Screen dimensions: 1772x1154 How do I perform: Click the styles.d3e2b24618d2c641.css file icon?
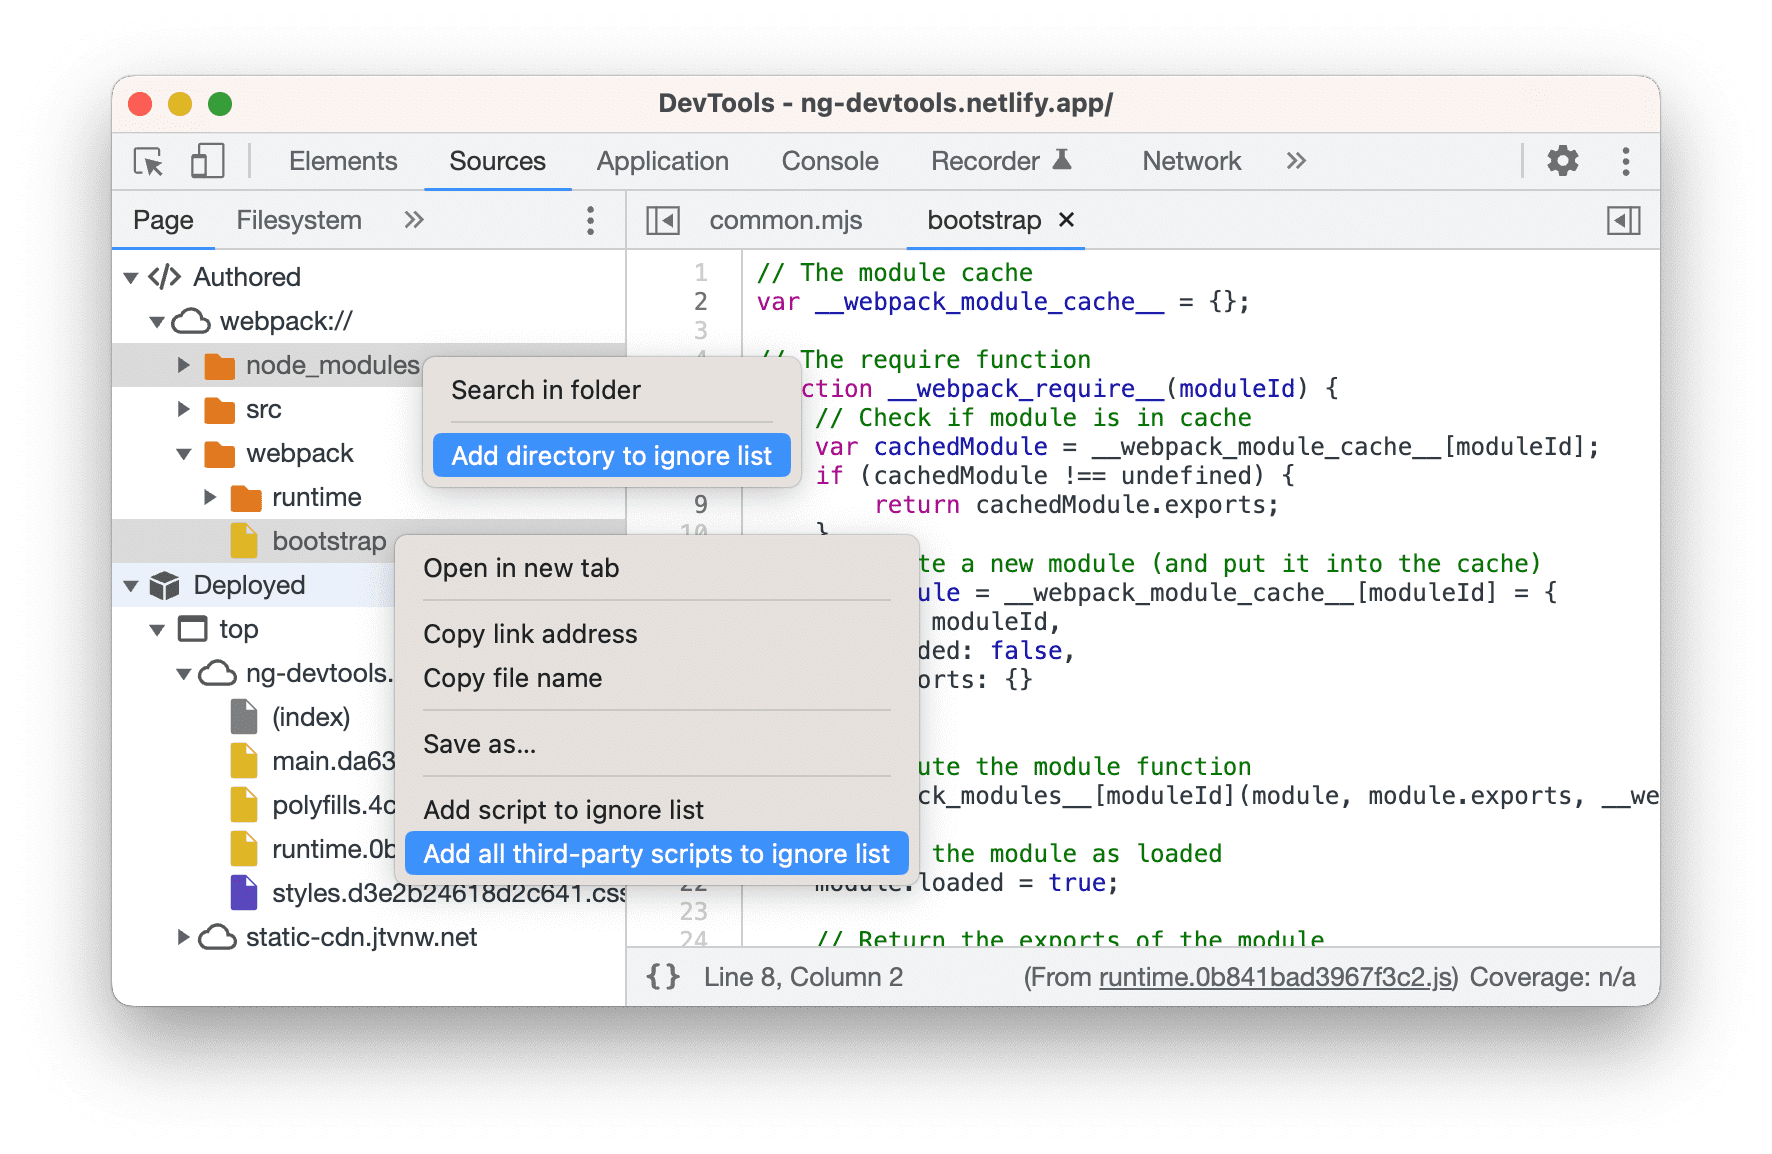244,893
